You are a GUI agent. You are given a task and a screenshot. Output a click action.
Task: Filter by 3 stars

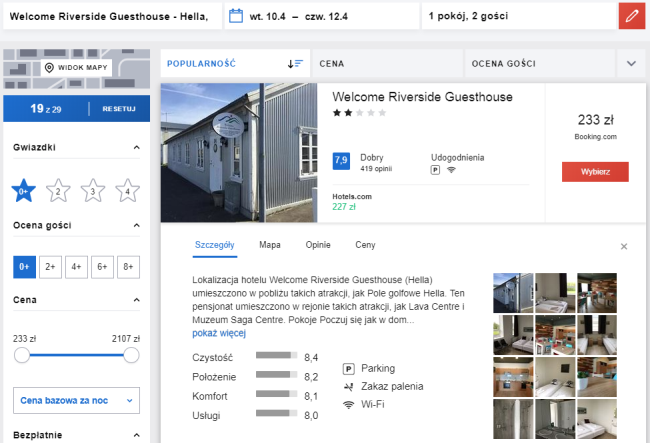[93, 191]
